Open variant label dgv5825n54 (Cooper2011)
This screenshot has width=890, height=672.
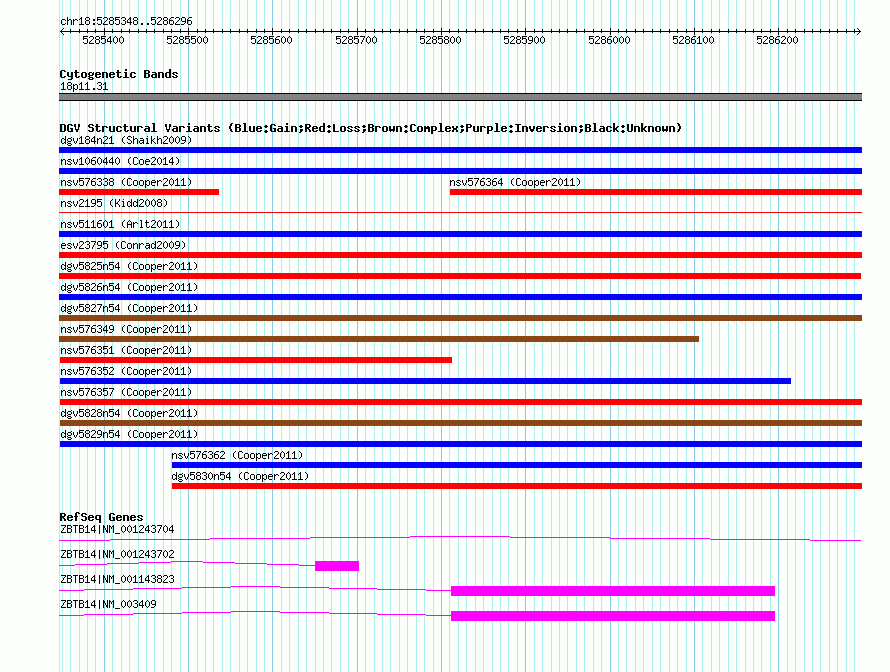pyautogui.click(x=129, y=266)
